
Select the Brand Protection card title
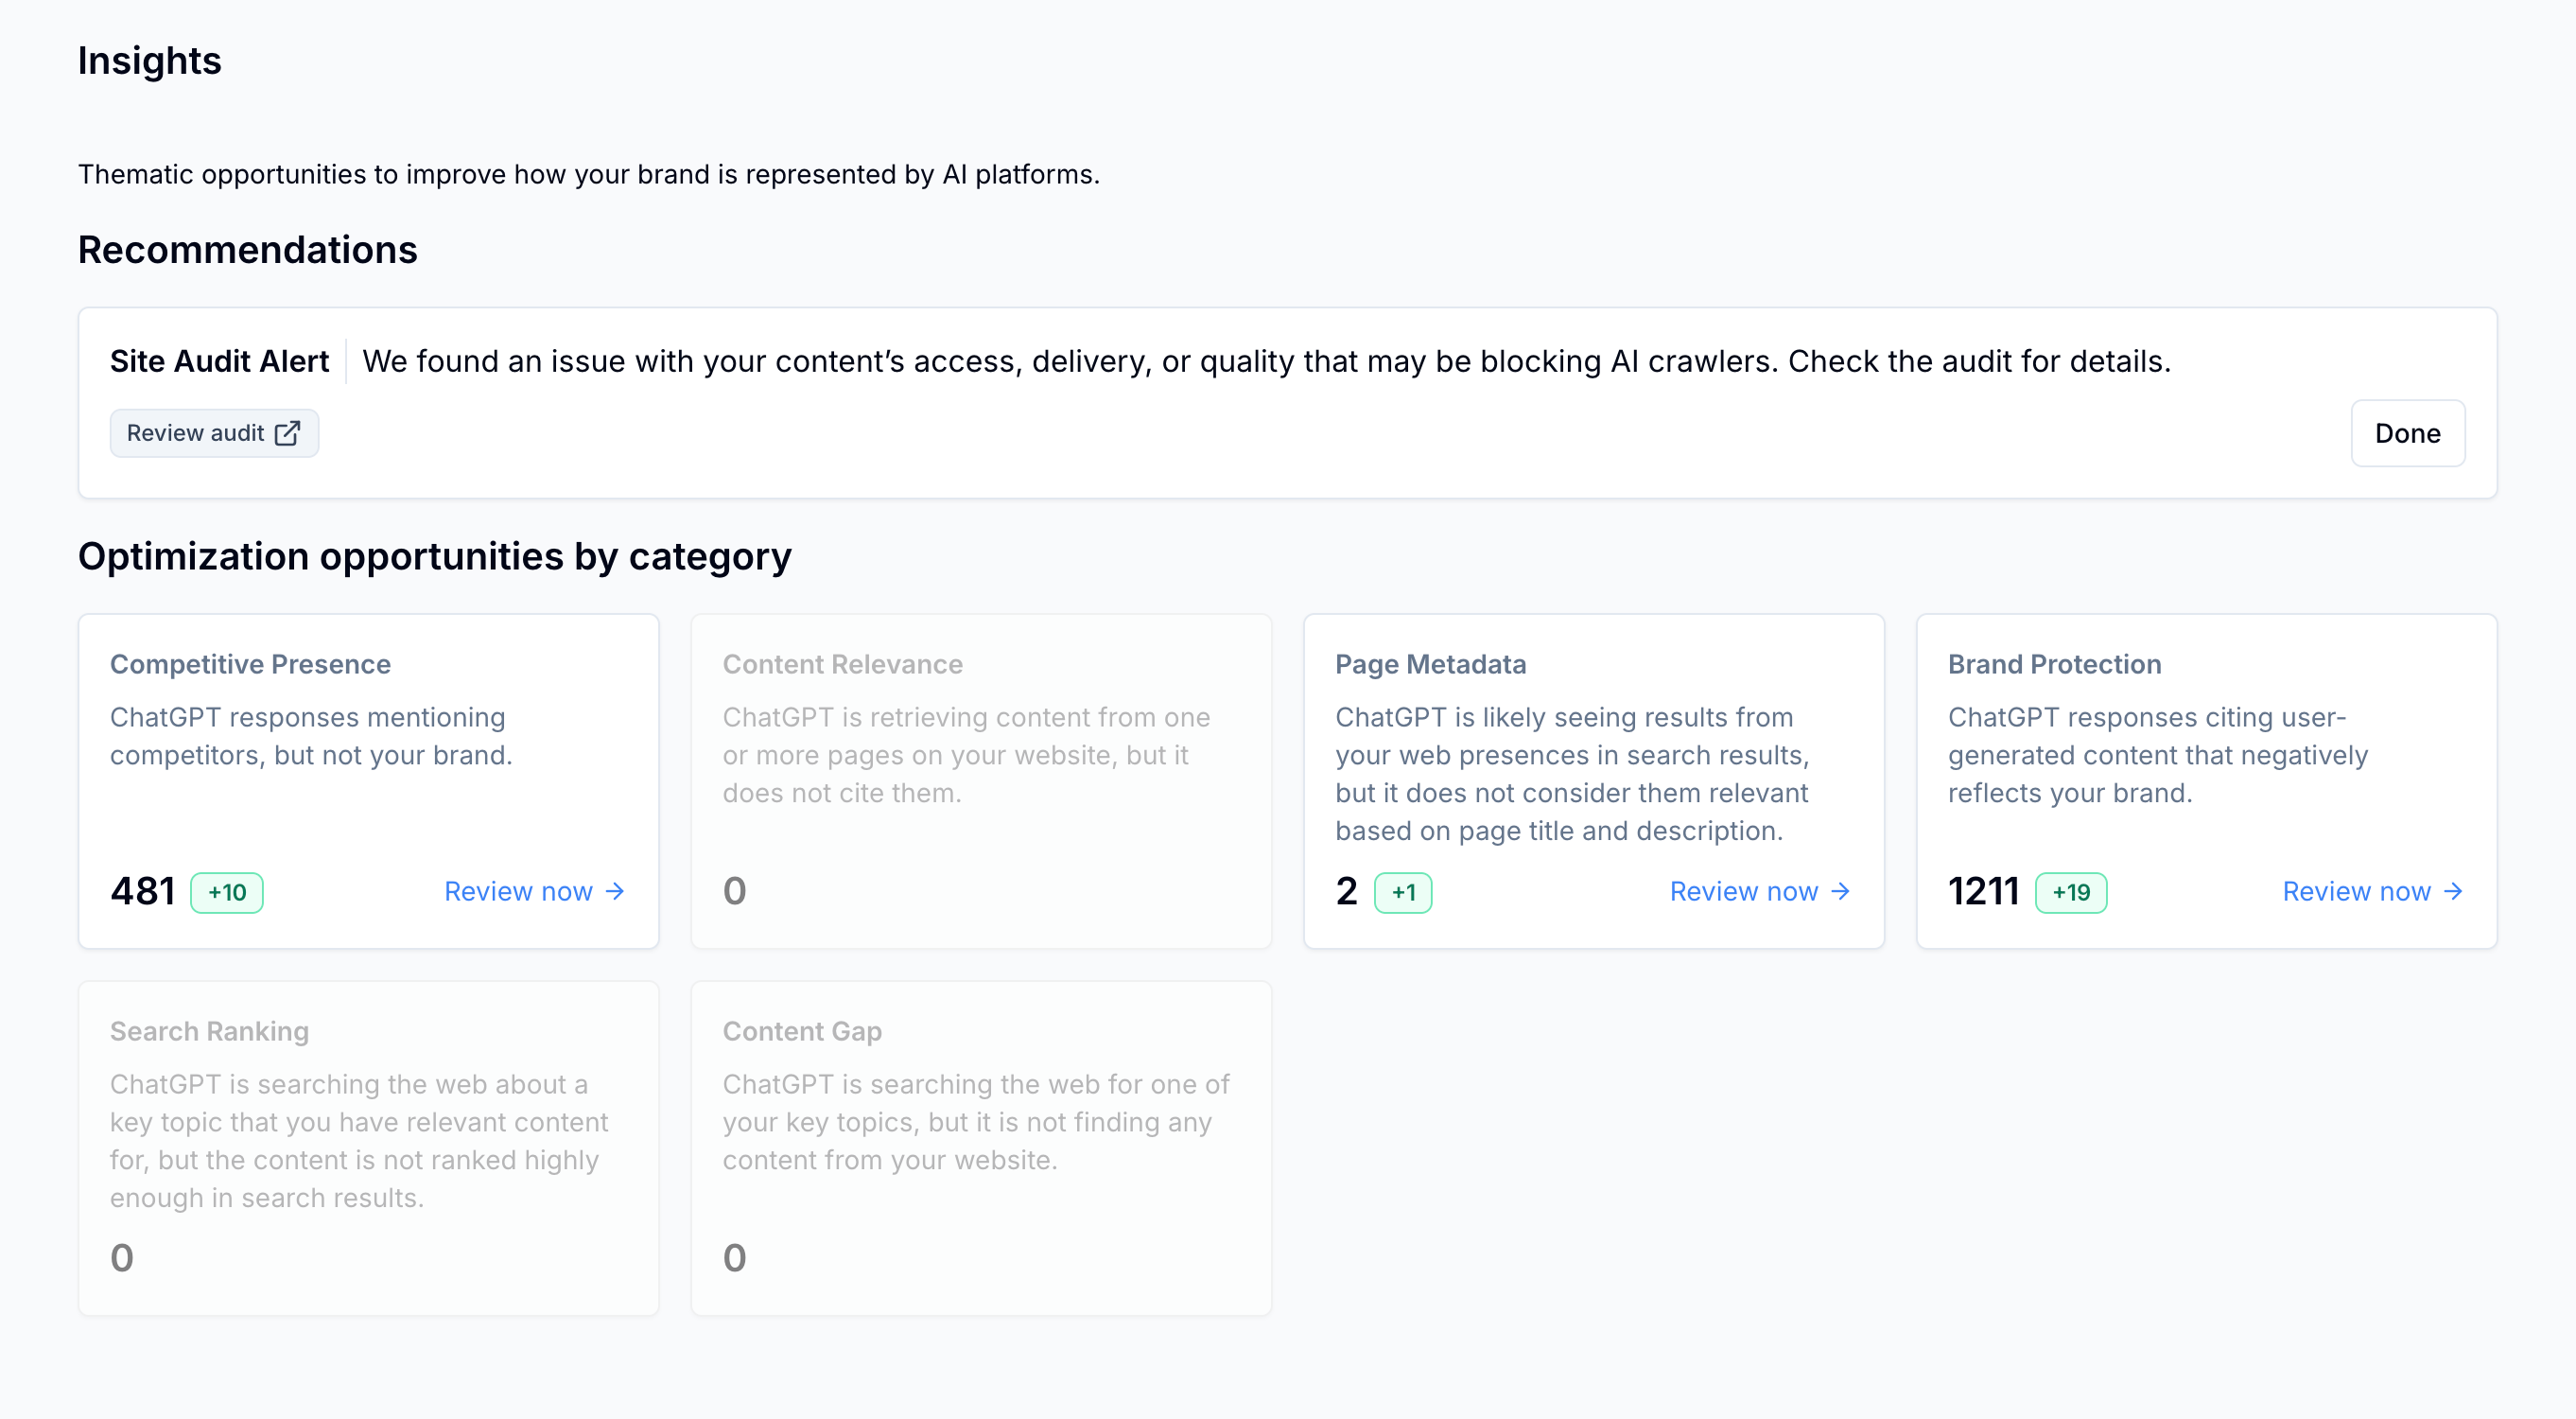pyautogui.click(x=2054, y=664)
